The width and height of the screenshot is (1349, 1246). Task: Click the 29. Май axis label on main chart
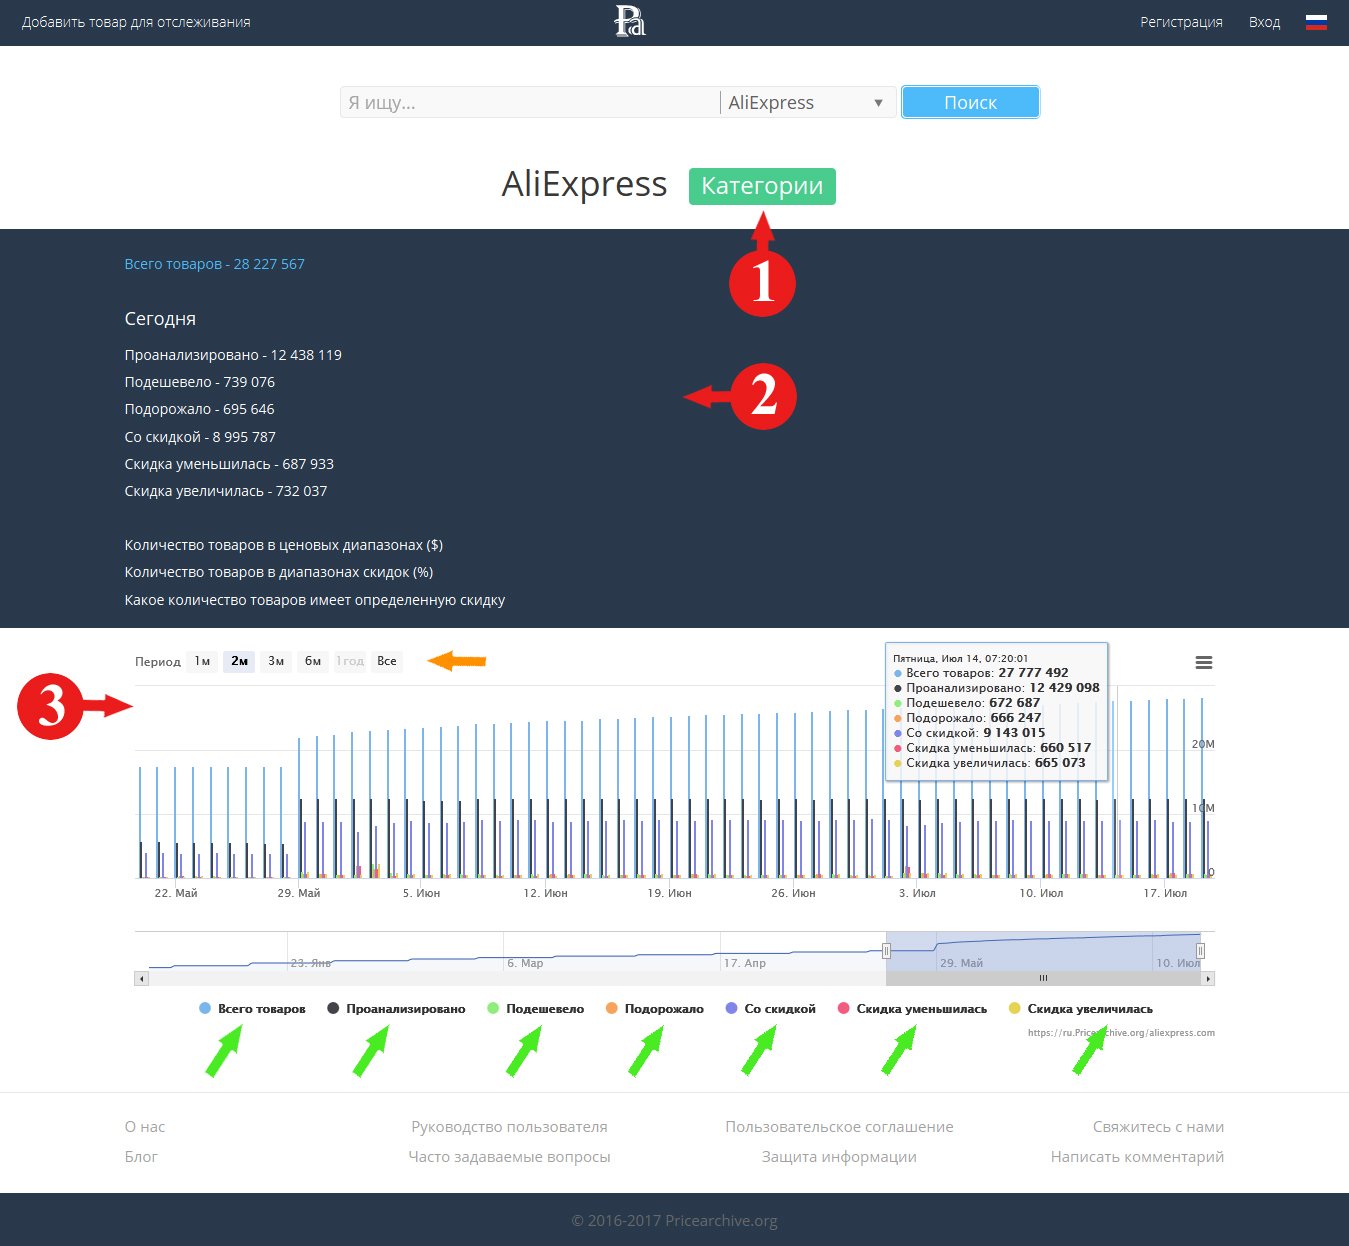(x=299, y=893)
